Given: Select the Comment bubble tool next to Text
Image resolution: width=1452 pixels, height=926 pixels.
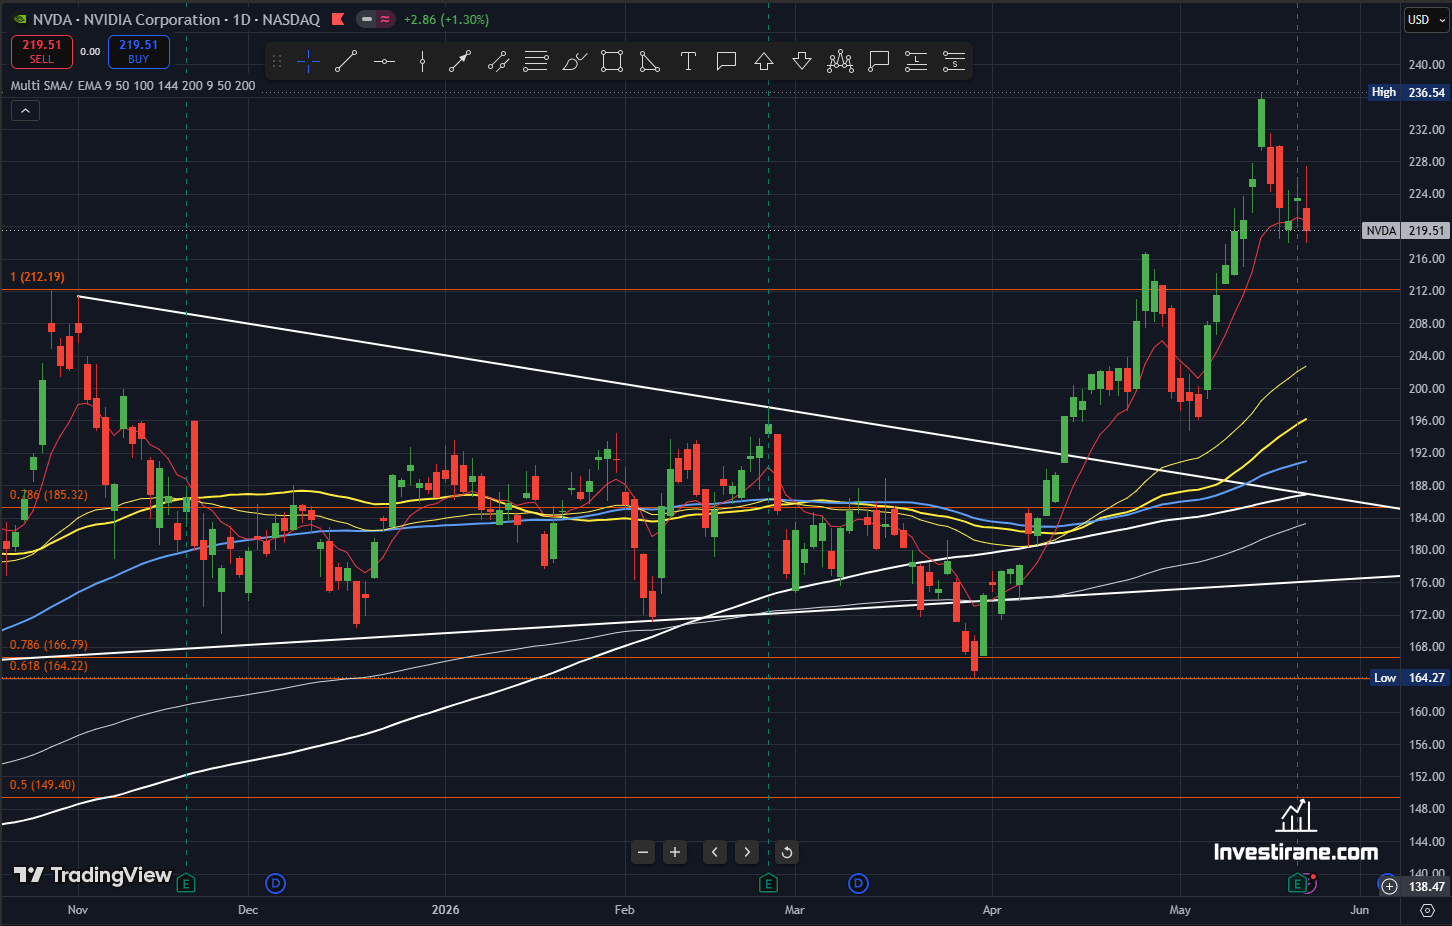Looking at the screenshot, I should (726, 62).
